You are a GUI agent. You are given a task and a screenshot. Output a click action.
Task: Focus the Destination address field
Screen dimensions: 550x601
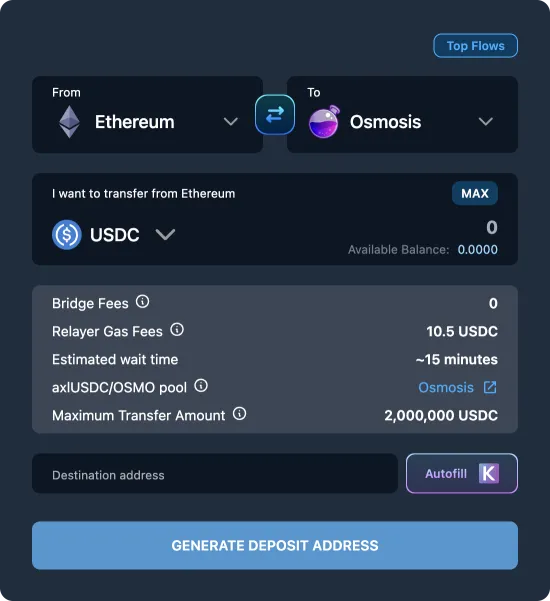click(x=215, y=473)
